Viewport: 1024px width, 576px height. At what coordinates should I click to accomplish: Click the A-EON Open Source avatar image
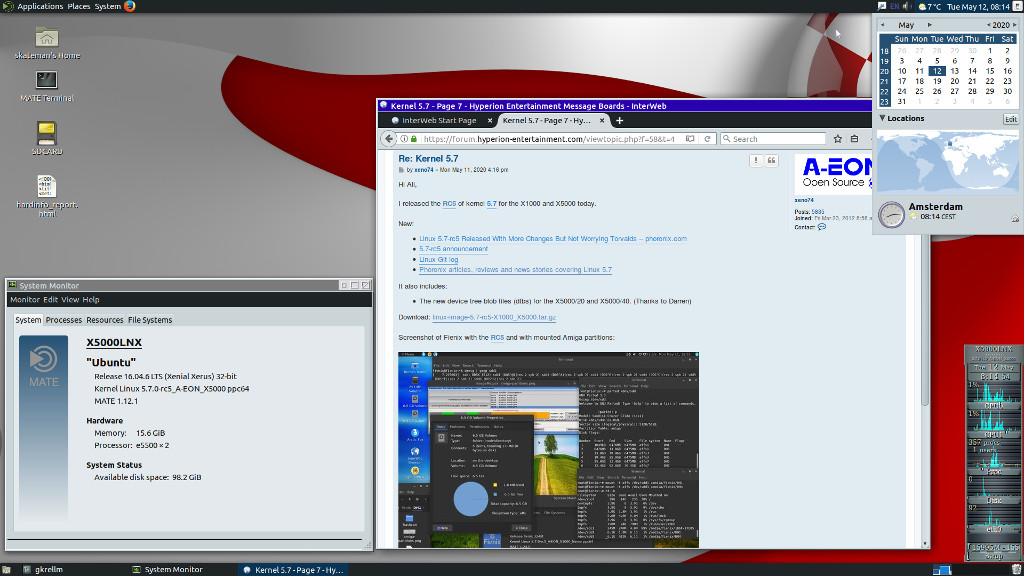point(833,174)
